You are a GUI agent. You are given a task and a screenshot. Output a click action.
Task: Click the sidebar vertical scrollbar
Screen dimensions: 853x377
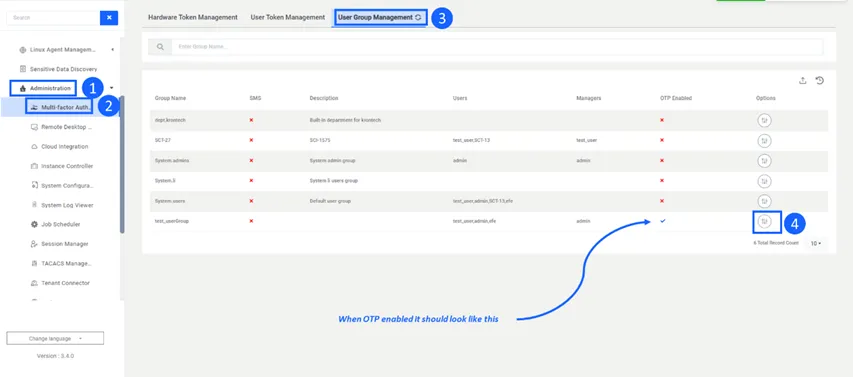pos(122,164)
